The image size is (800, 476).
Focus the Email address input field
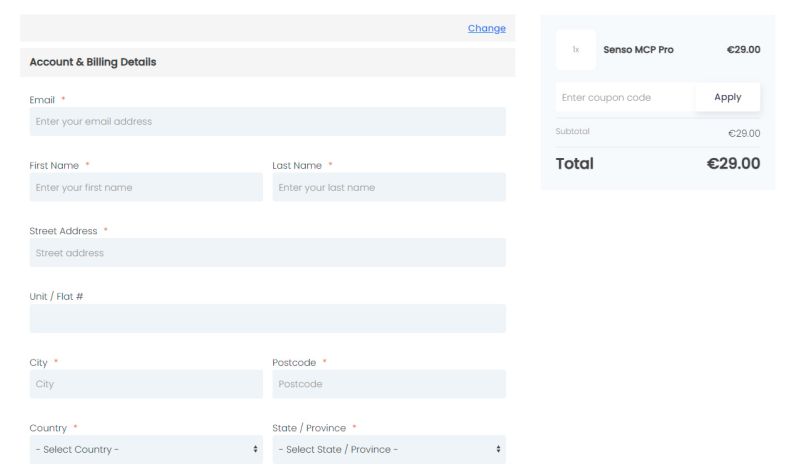coord(267,121)
